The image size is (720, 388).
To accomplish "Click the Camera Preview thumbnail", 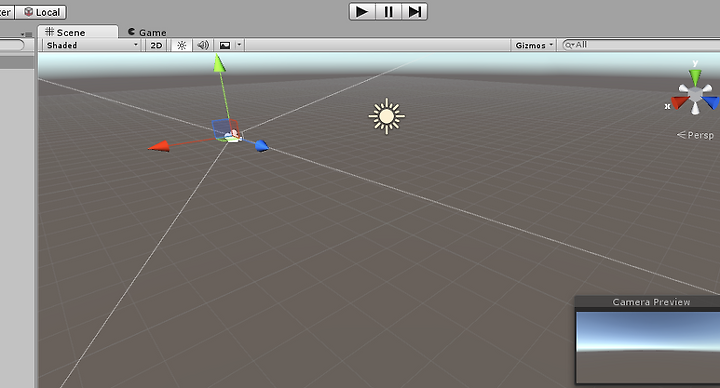I will [648, 347].
